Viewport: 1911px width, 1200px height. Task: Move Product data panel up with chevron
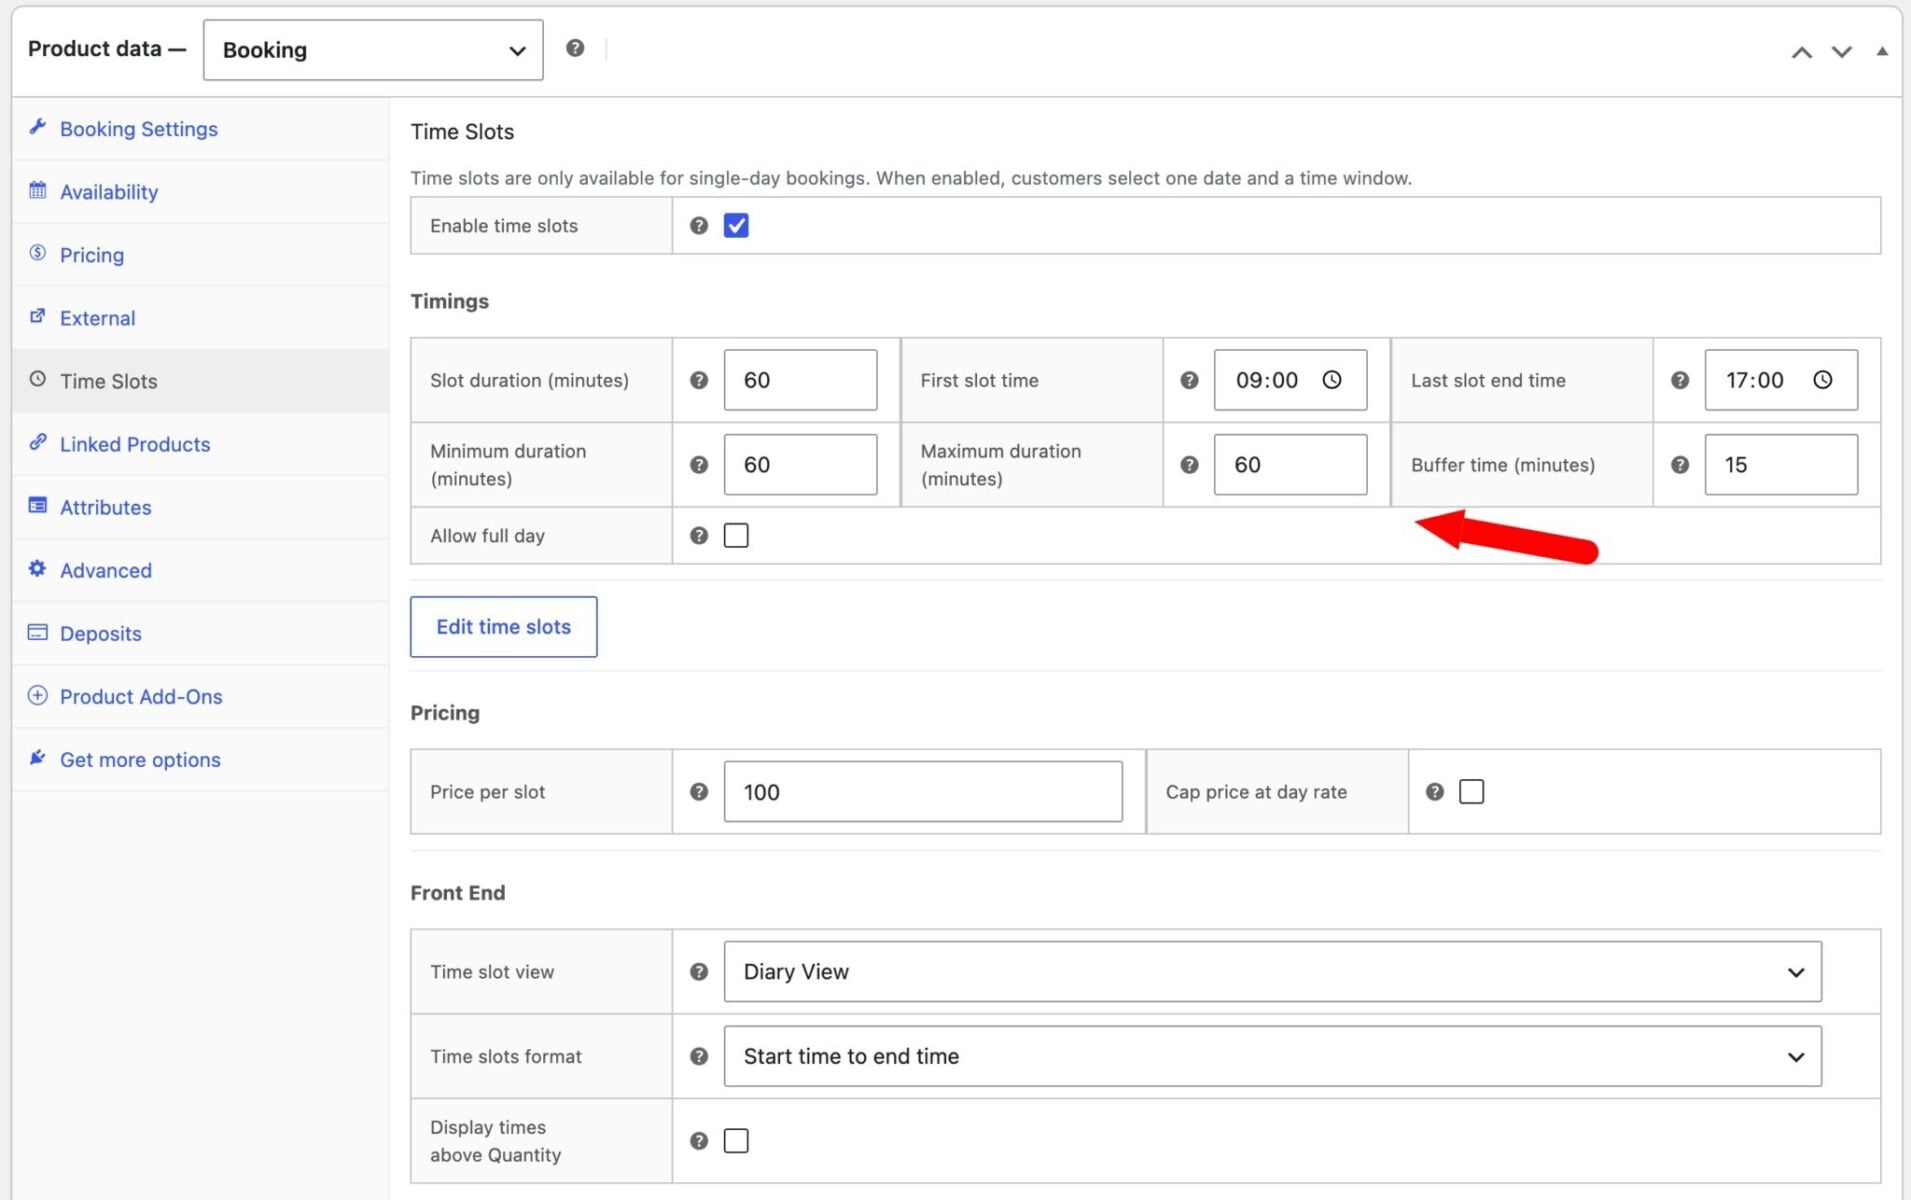click(1802, 52)
